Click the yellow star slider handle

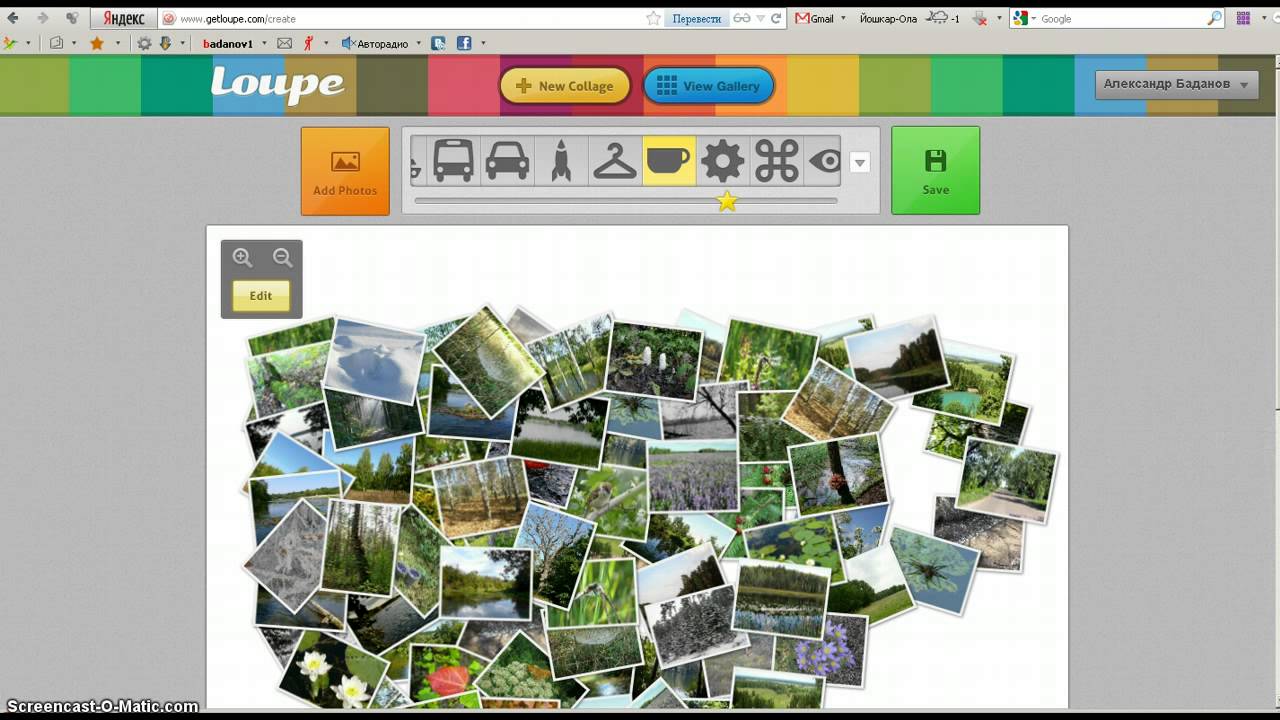click(x=727, y=201)
